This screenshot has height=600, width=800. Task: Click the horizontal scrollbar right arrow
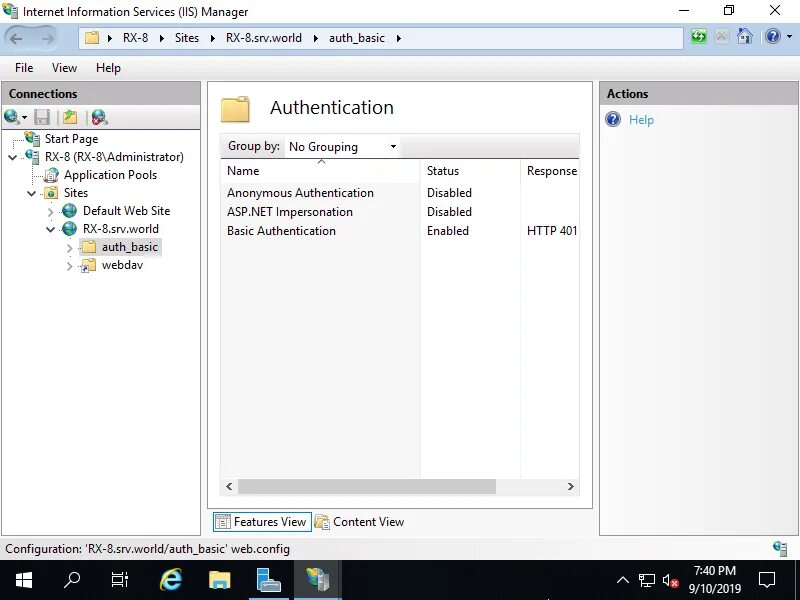[571, 487]
